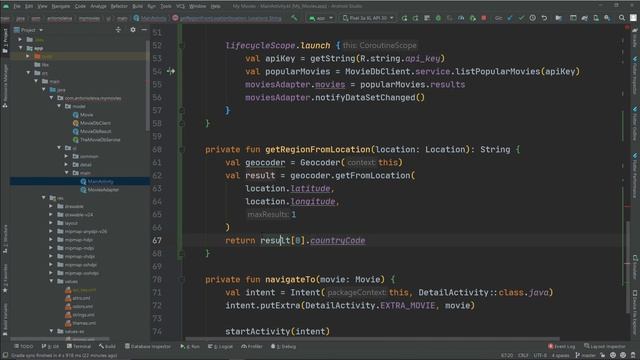Click the gutter icon on line 54
The height and width of the screenshot is (360, 640).
pyautogui.click(x=171, y=71)
